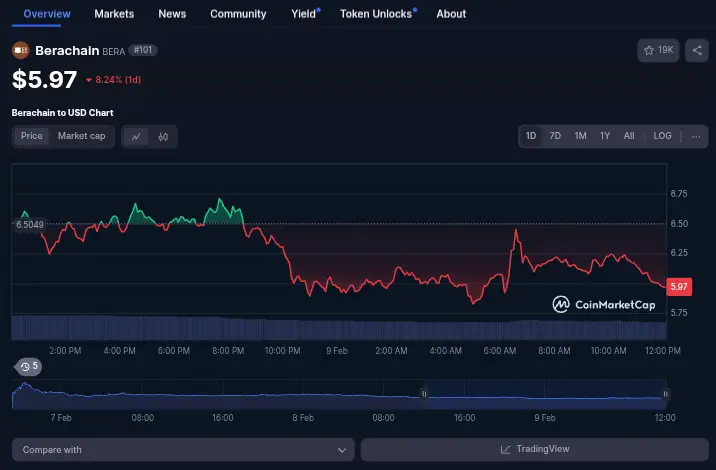This screenshot has width=716, height=470.
Task: Click the 5.97 current price label
Action: [679, 287]
